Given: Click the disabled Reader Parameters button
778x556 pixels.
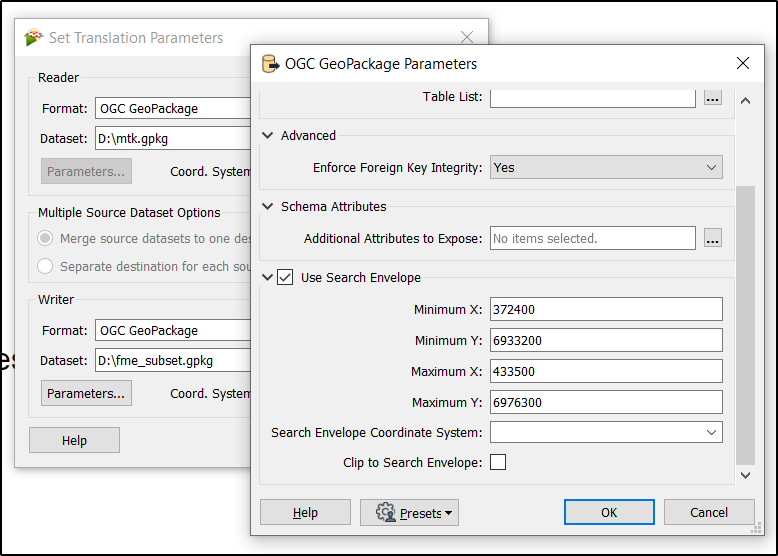Looking at the screenshot, I should pyautogui.click(x=86, y=172).
